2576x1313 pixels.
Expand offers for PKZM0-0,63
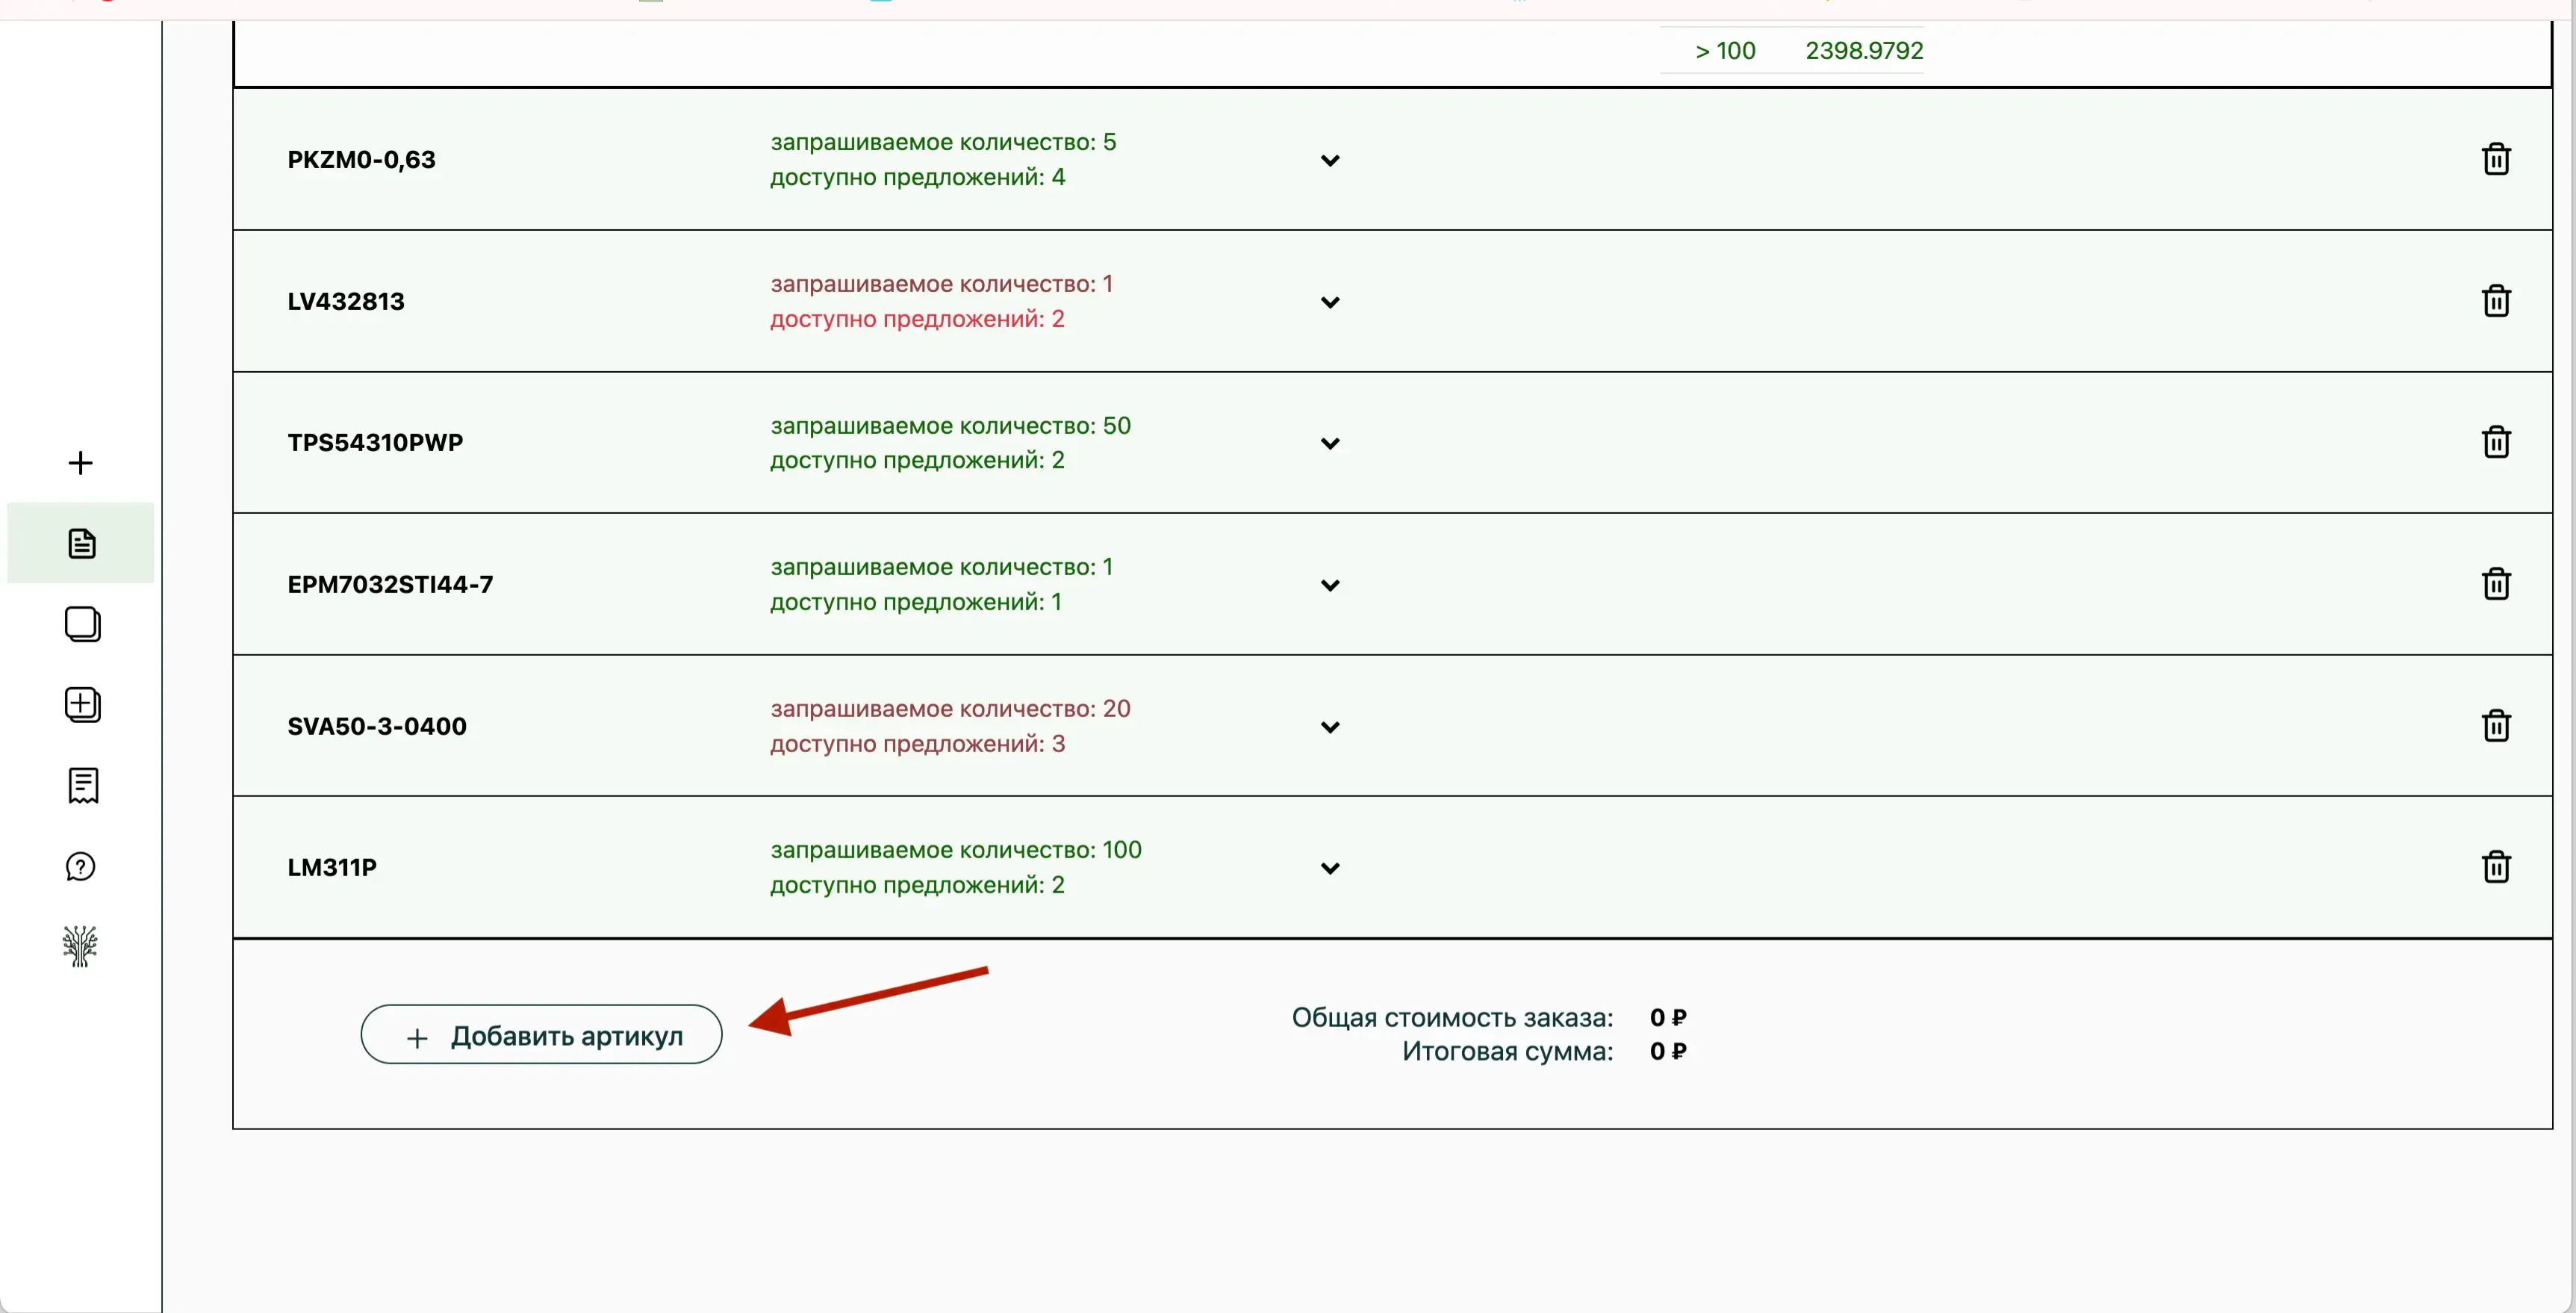click(x=1329, y=161)
